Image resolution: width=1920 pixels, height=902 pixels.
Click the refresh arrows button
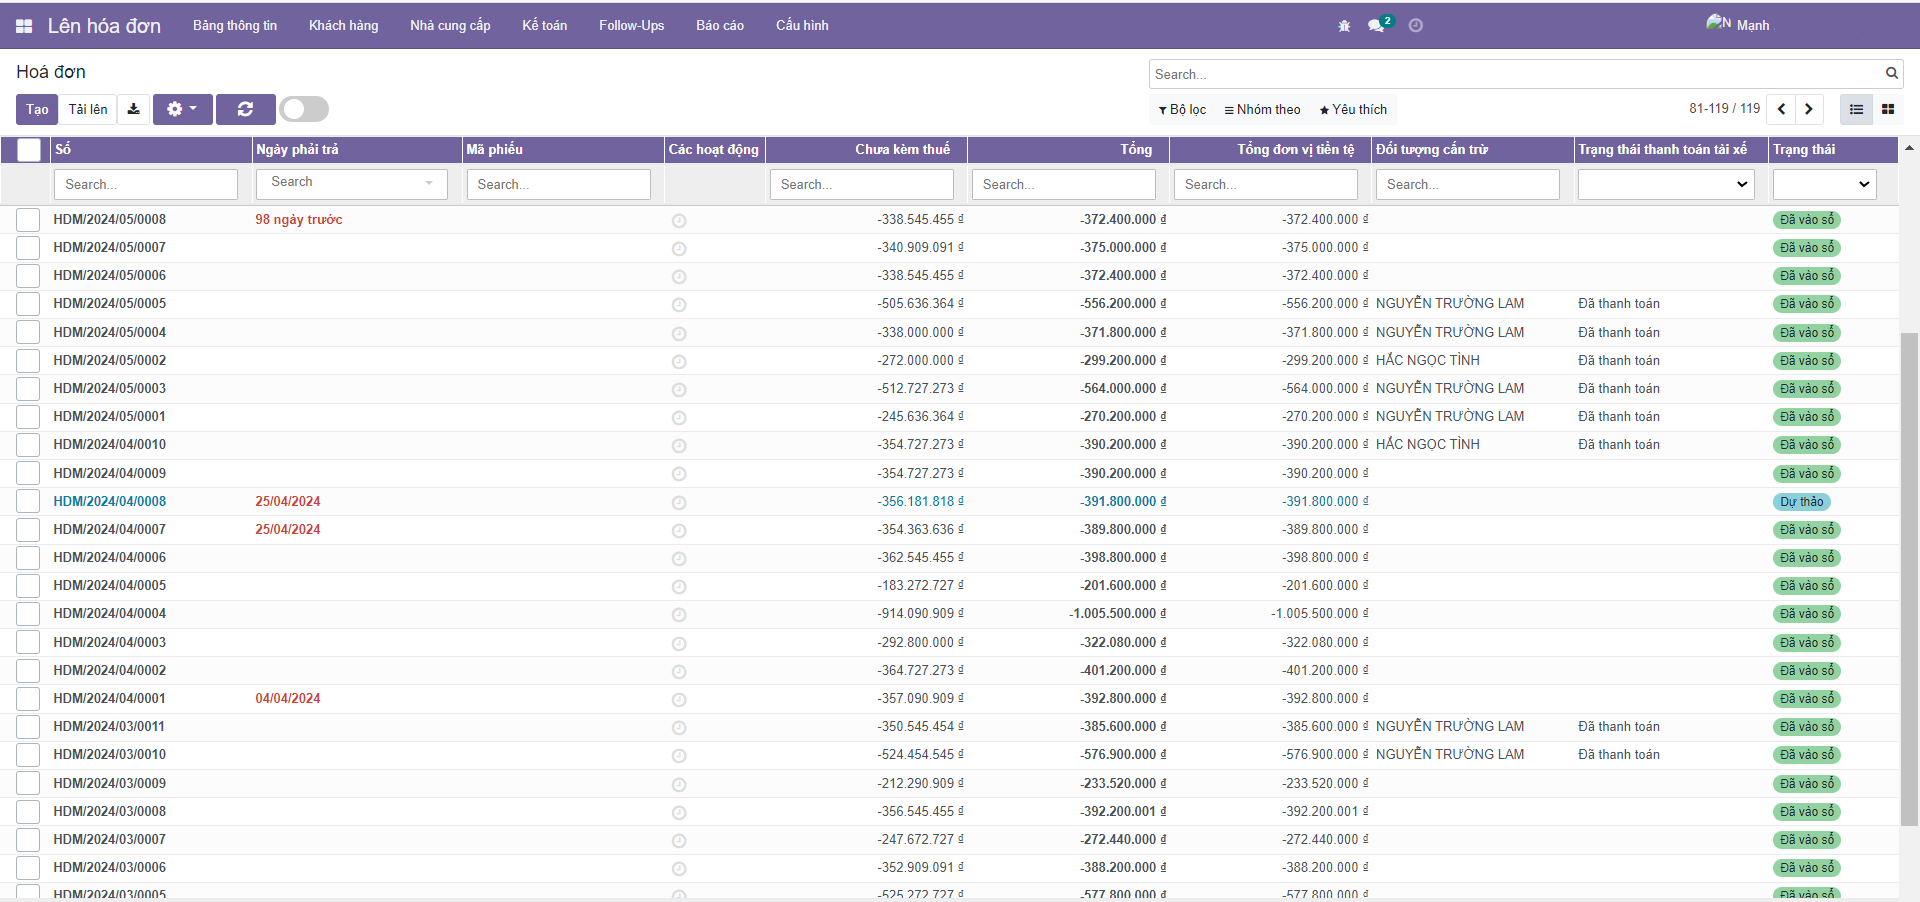[245, 109]
